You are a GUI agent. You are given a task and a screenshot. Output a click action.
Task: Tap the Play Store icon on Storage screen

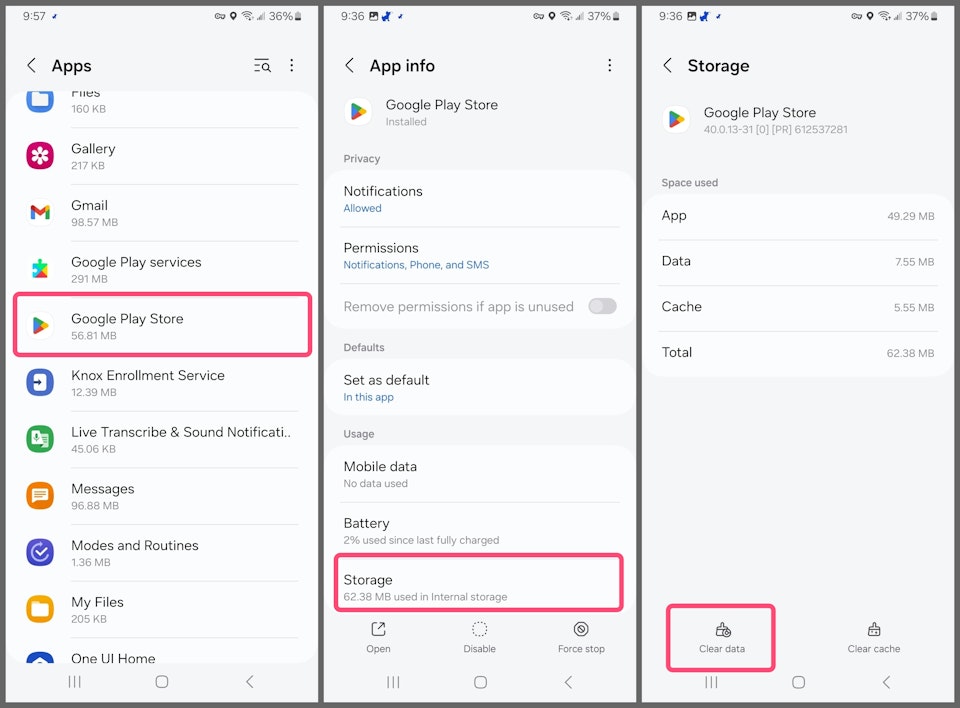coord(676,119)
